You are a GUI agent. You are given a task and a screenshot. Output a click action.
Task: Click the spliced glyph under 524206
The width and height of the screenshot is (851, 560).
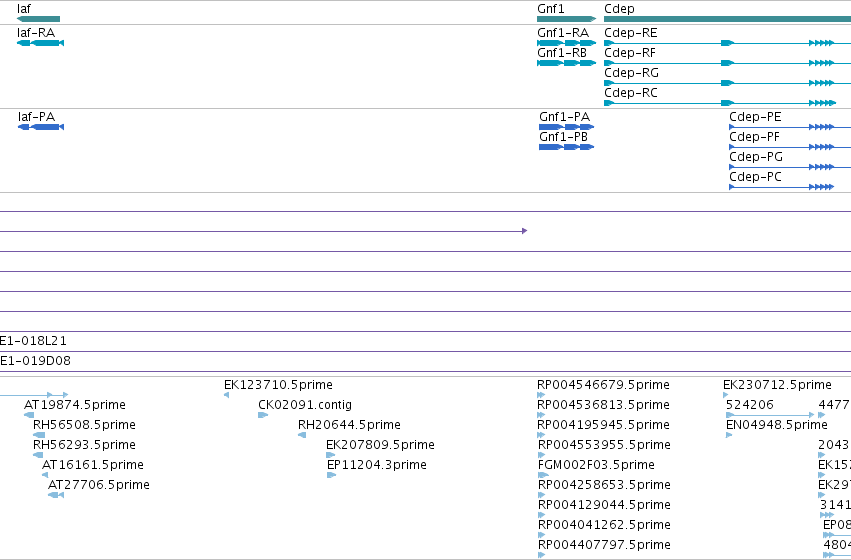pyautogui.click(x=771, y=415)
